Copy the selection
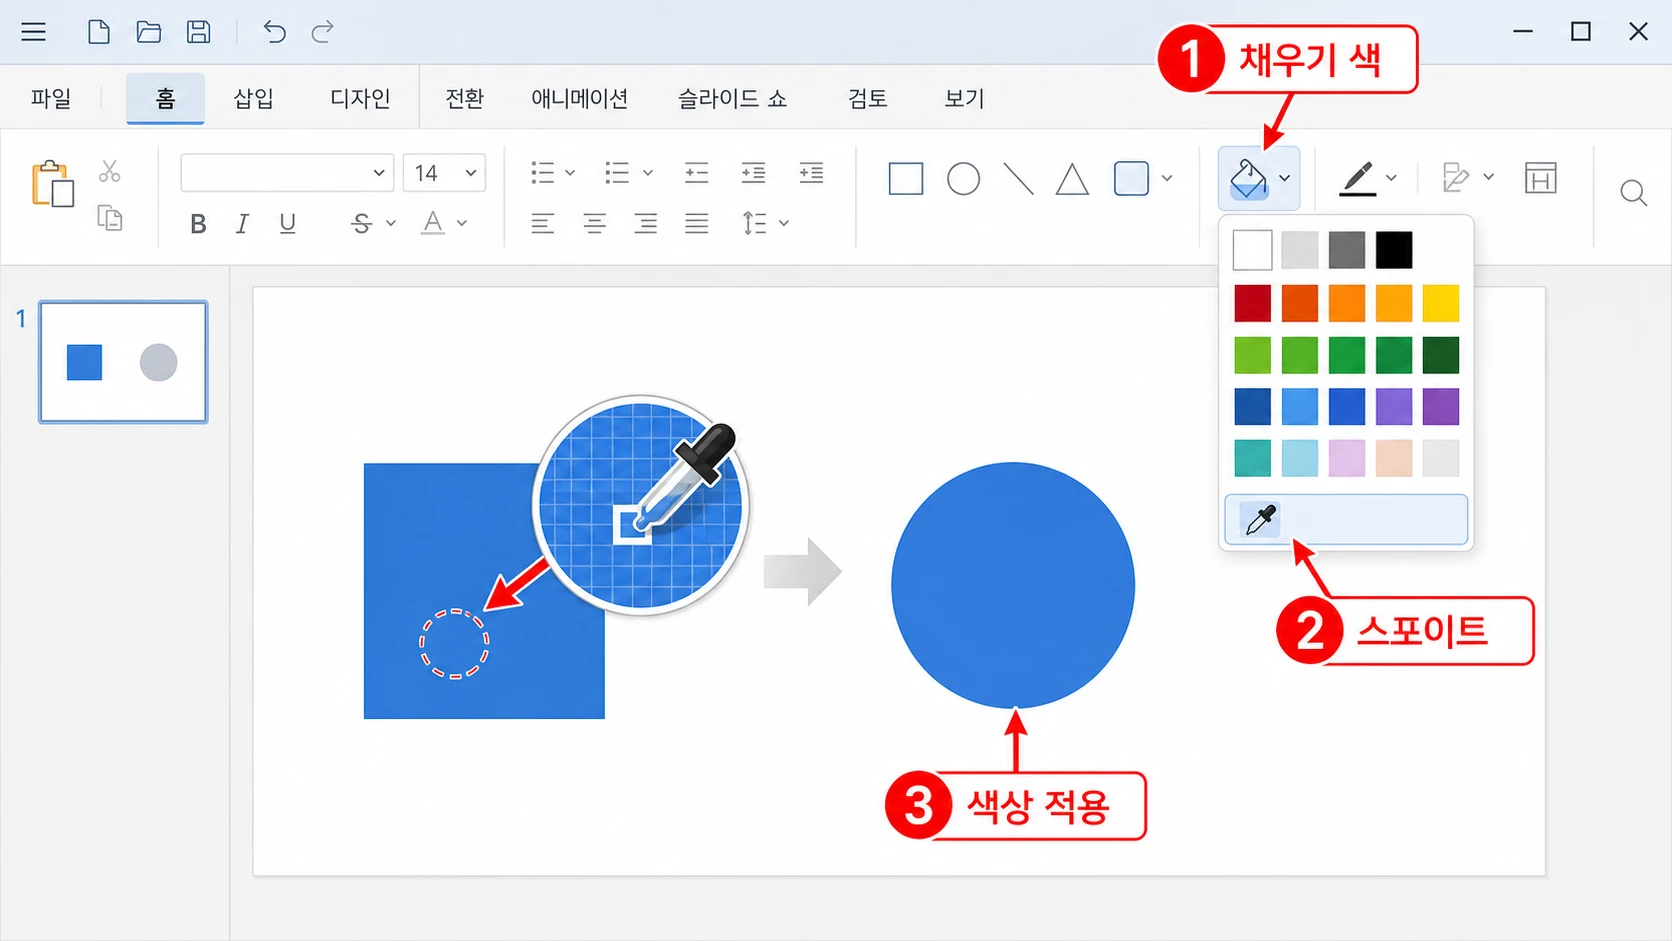Screen dimensions: 1672x941 coord(110,217)
